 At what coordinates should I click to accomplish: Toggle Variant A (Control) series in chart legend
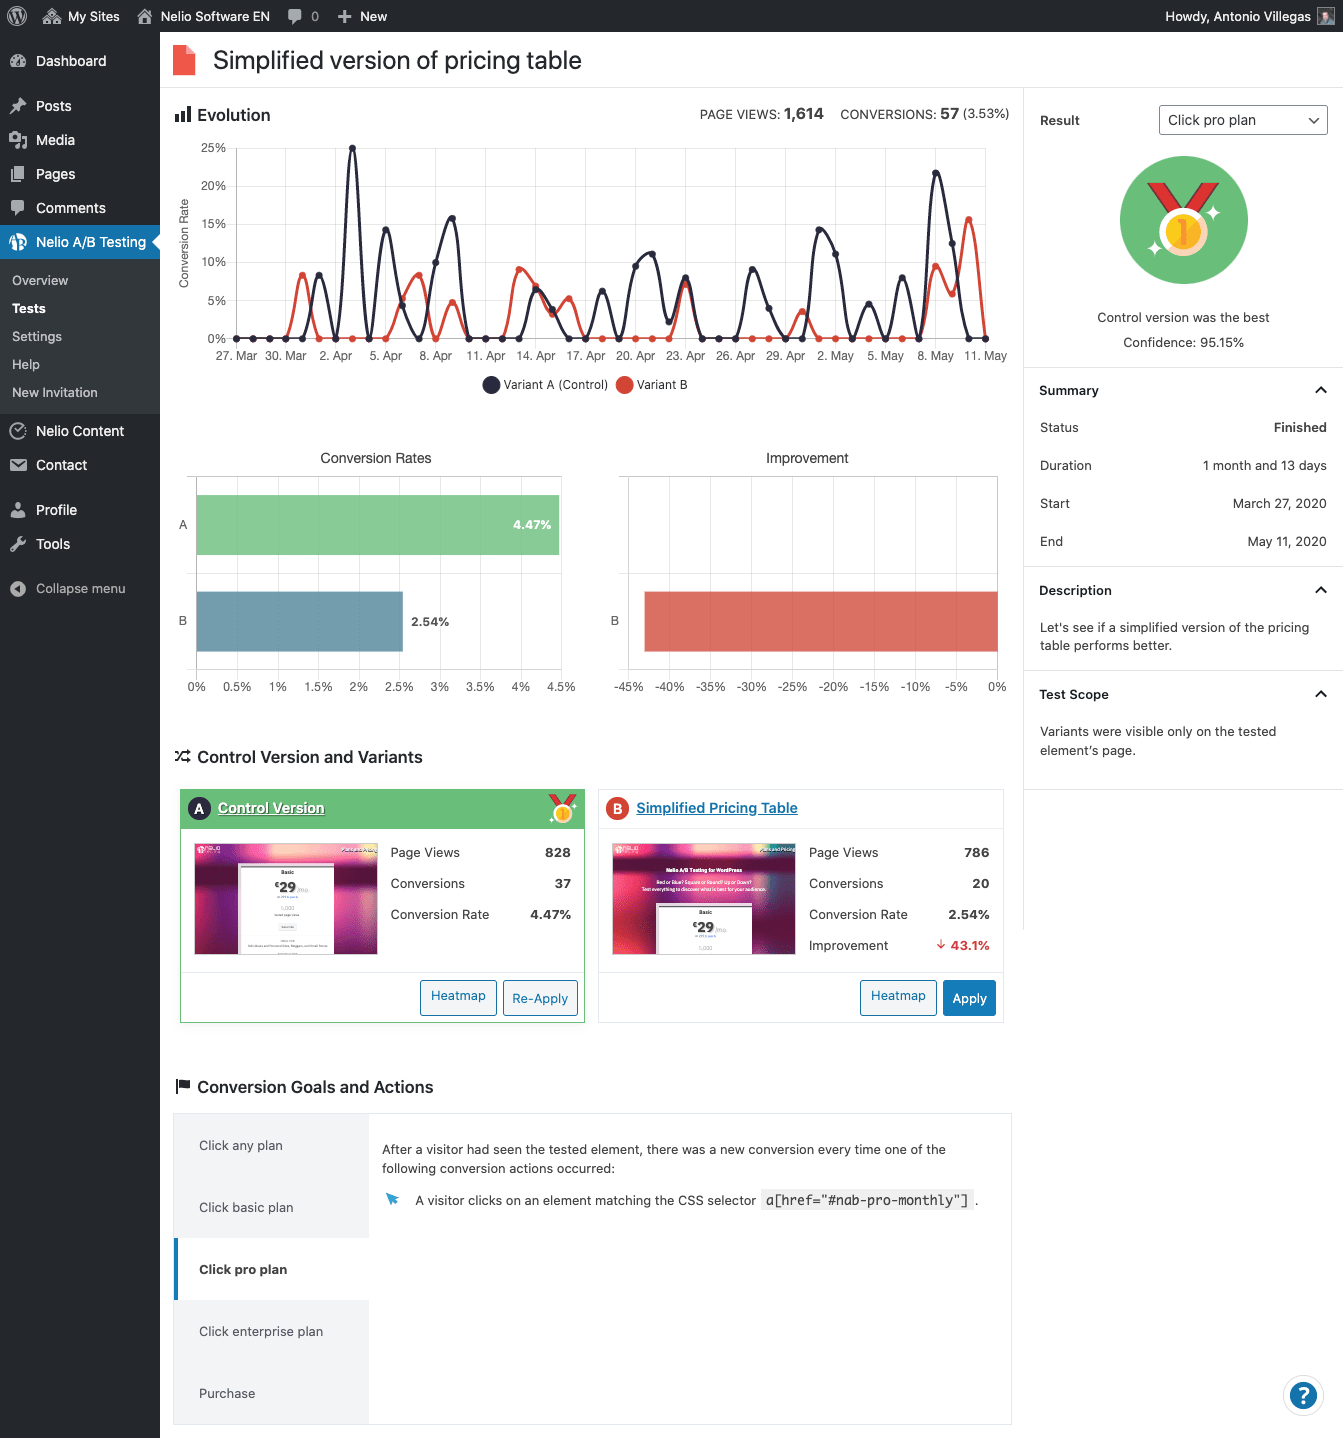(x=545, y=385)
